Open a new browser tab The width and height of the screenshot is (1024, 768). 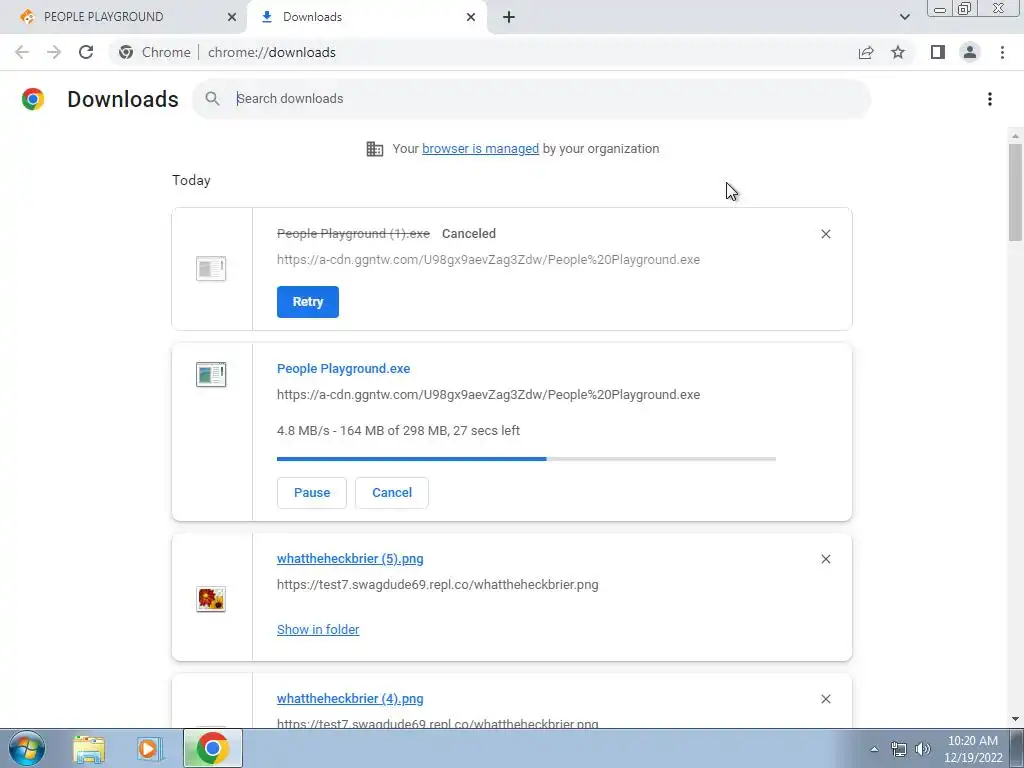pyautogui.click(x=509, y=17)
